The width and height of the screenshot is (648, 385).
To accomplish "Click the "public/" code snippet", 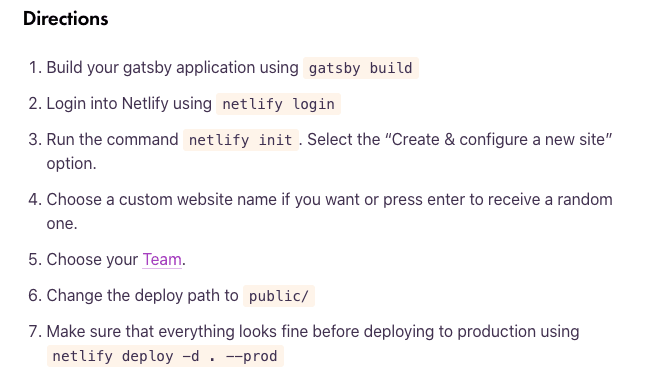I will click(x=279, y=296).
